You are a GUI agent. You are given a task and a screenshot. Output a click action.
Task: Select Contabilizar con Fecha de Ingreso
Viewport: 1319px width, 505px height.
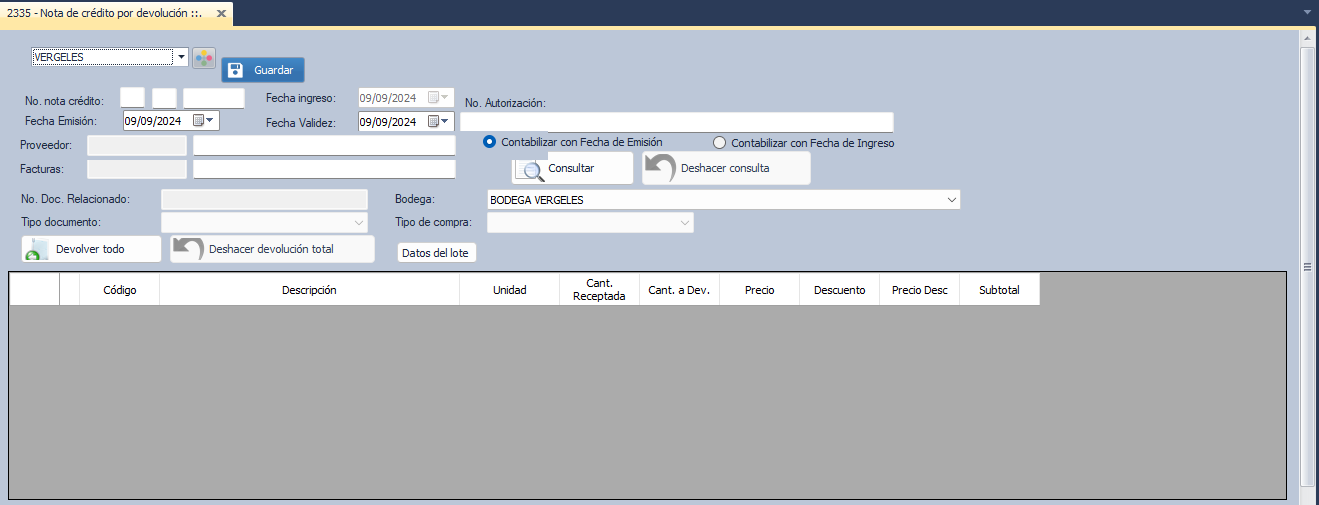pos(720,143)
